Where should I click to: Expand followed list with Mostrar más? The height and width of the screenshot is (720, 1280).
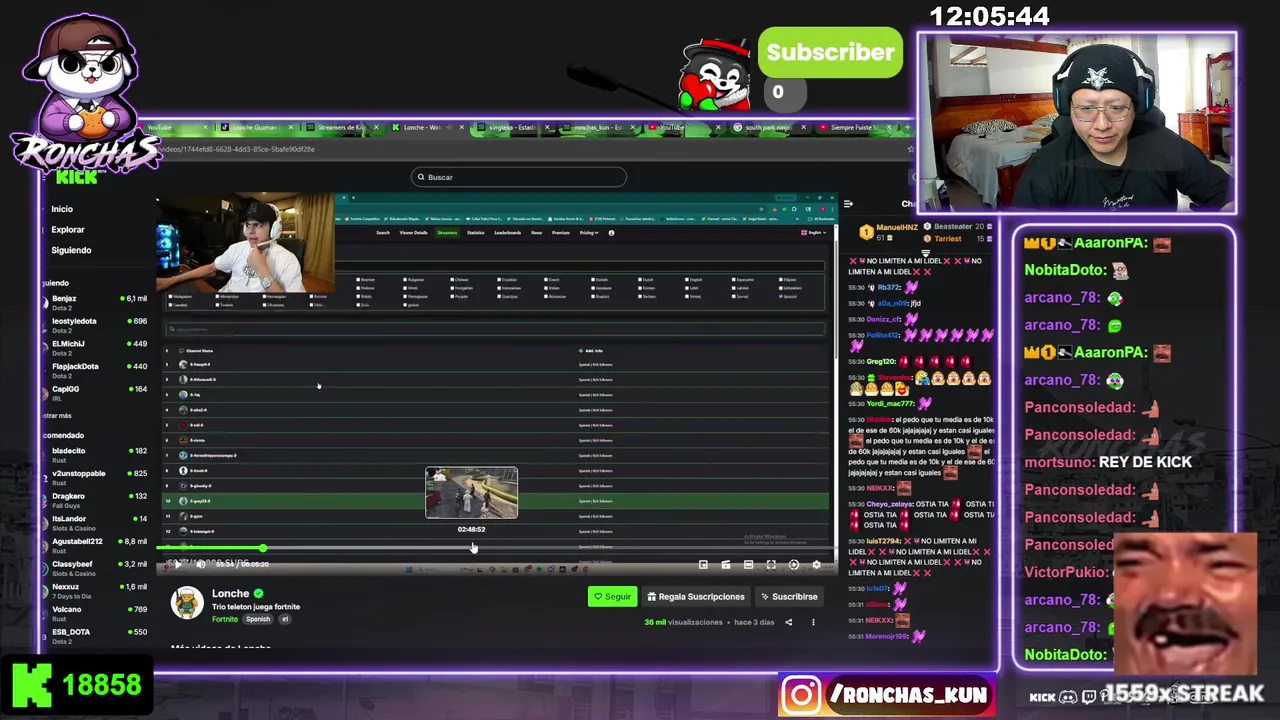(x=58, y=415)
